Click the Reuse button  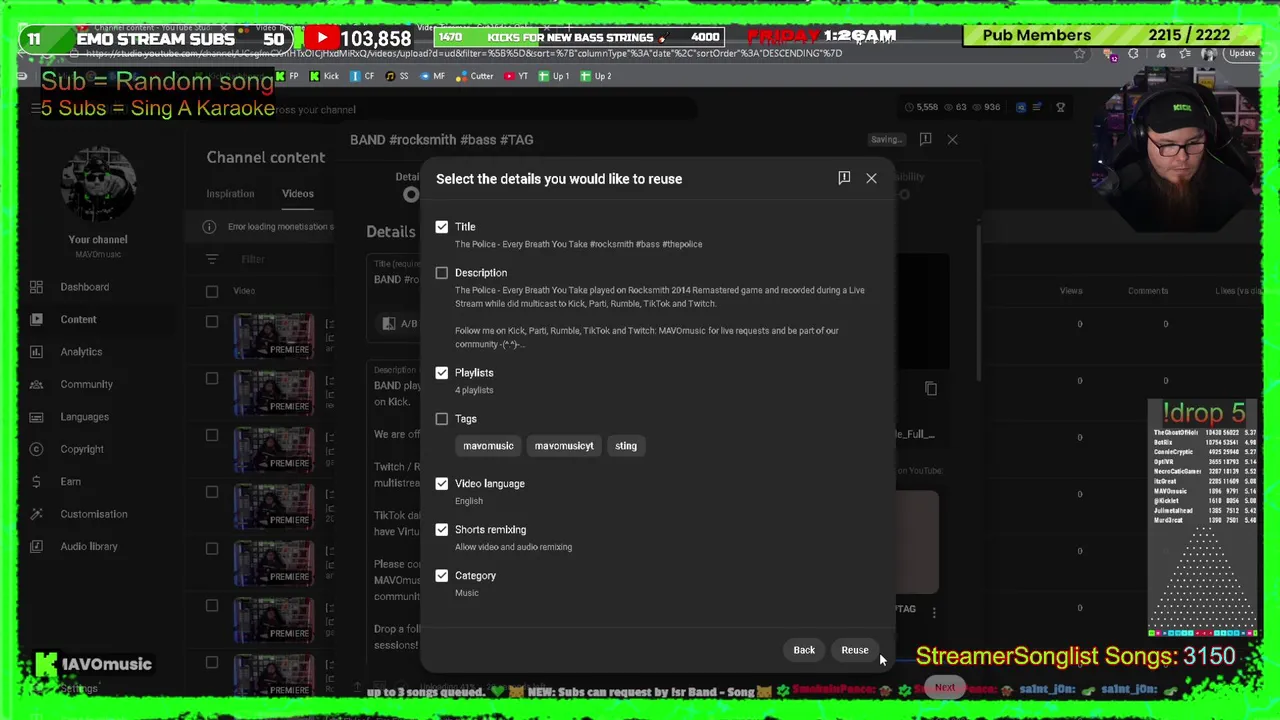(x=855, y=650)
